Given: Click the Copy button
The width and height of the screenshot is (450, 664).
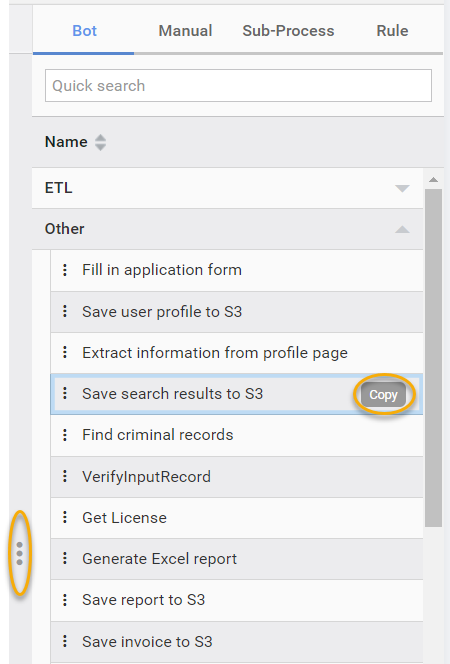Looking at the screenshot, I should (383, 395).
